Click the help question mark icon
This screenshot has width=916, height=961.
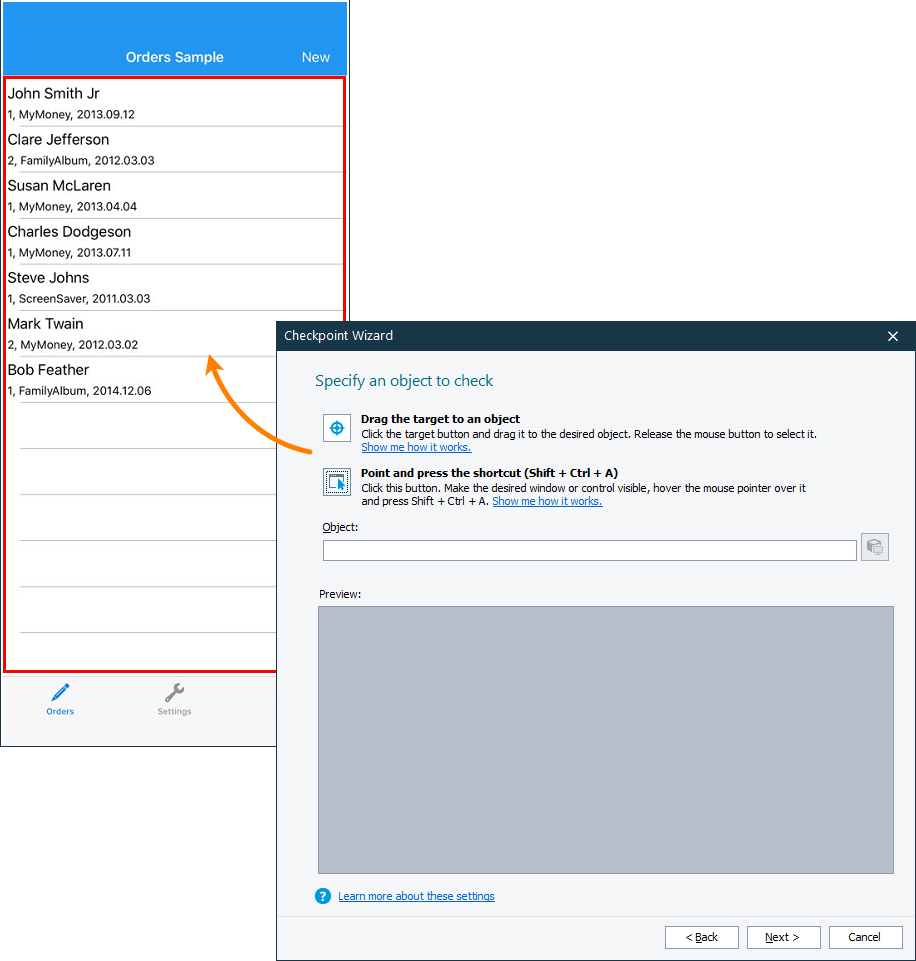click(322, 896)
